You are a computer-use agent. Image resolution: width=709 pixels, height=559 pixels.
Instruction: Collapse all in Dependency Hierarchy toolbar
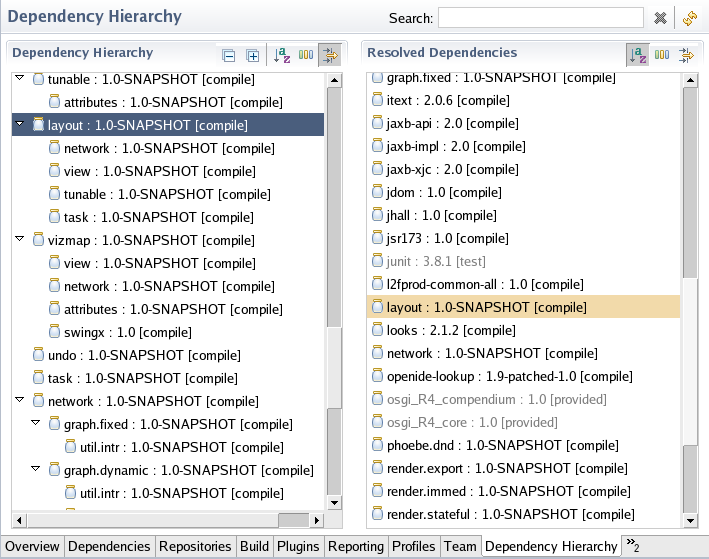[229, 56]
